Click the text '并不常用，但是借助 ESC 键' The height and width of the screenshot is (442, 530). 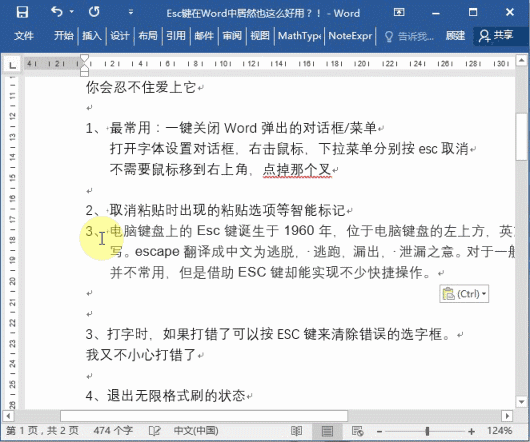point(198,272)
